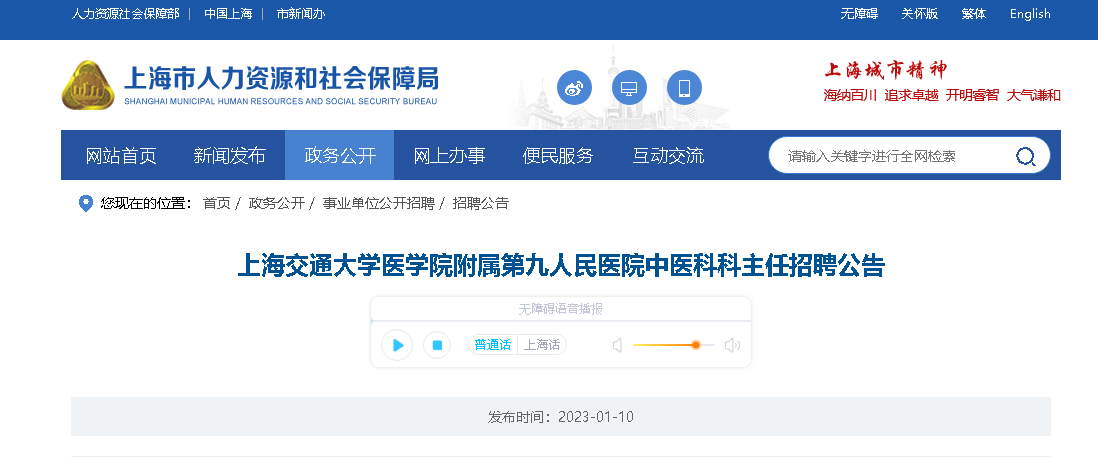
Task: Play the voice broadcast
Action: pyautogui.click(x=397, y=344)
